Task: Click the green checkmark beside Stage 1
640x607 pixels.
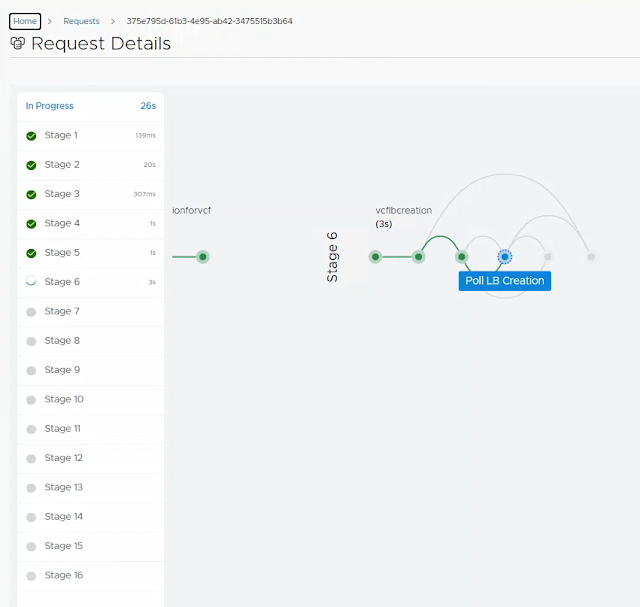Action: (31, 136)
